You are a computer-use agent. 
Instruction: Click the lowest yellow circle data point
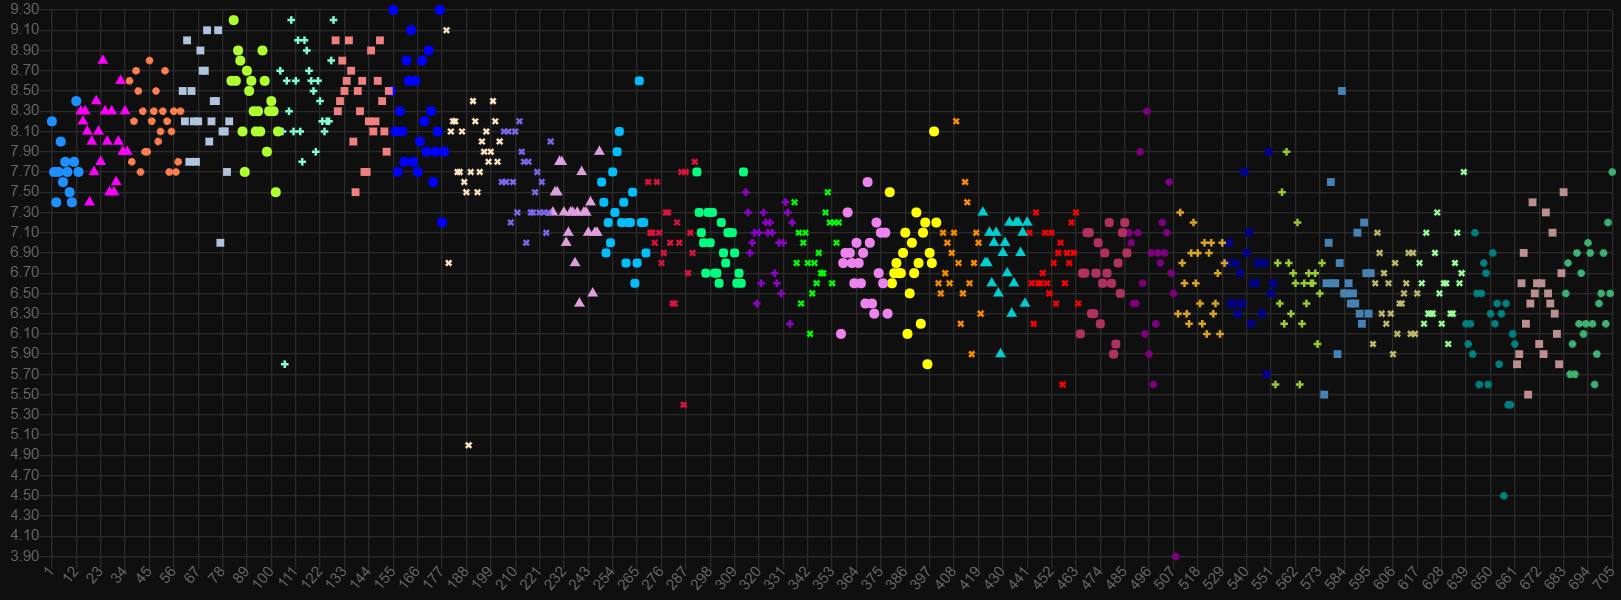pyautogui.click(x=927, y=364)
